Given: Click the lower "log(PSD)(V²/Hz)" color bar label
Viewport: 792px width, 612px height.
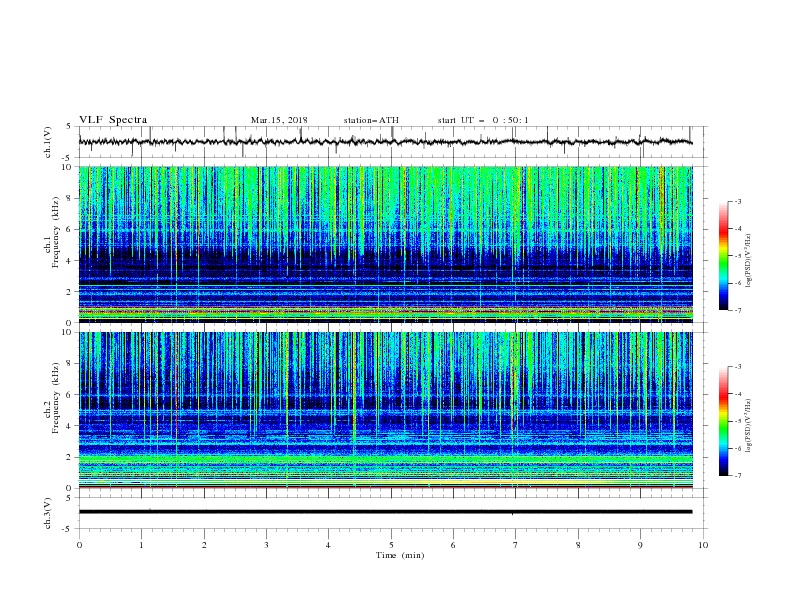Looking at the screenshot, I should click(x=749, y=425).
